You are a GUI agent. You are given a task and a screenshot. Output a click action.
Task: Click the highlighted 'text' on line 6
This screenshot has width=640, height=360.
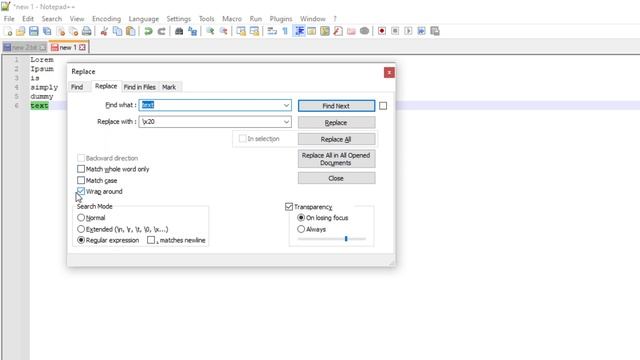[39, 106]
